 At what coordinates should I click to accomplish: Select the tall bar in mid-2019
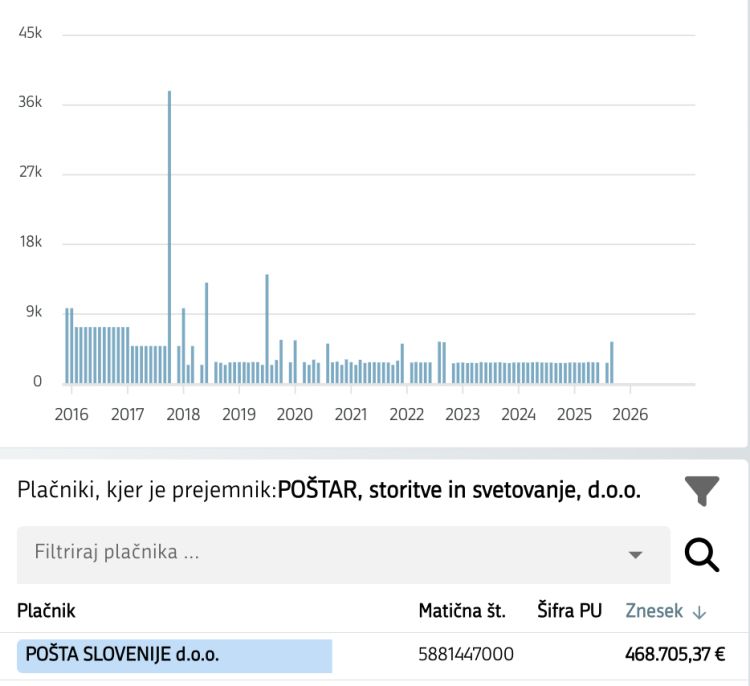pyautogui.click(x=267, y=328)
